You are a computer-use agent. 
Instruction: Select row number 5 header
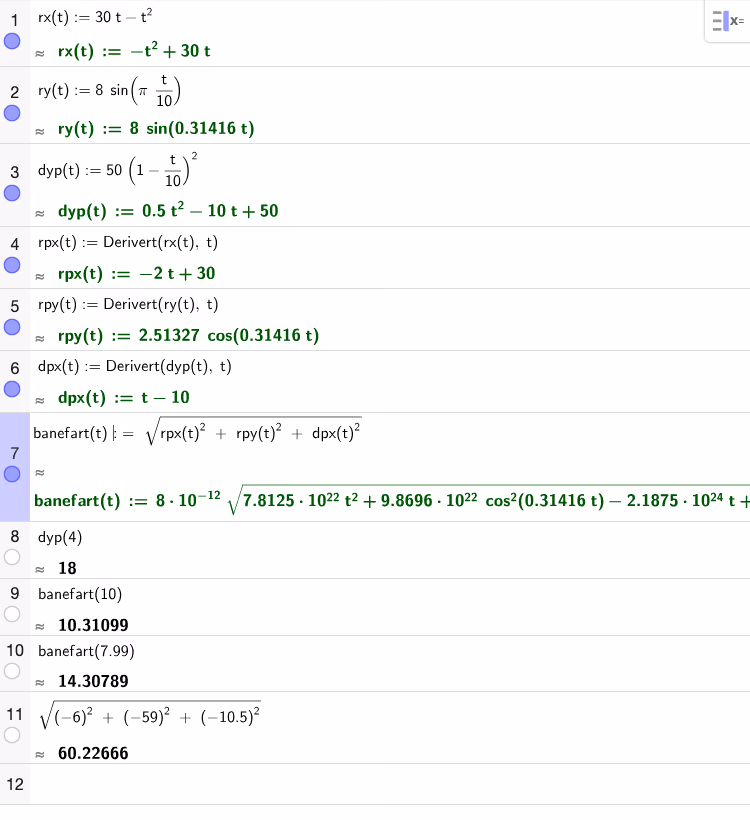tap(15, 306)
